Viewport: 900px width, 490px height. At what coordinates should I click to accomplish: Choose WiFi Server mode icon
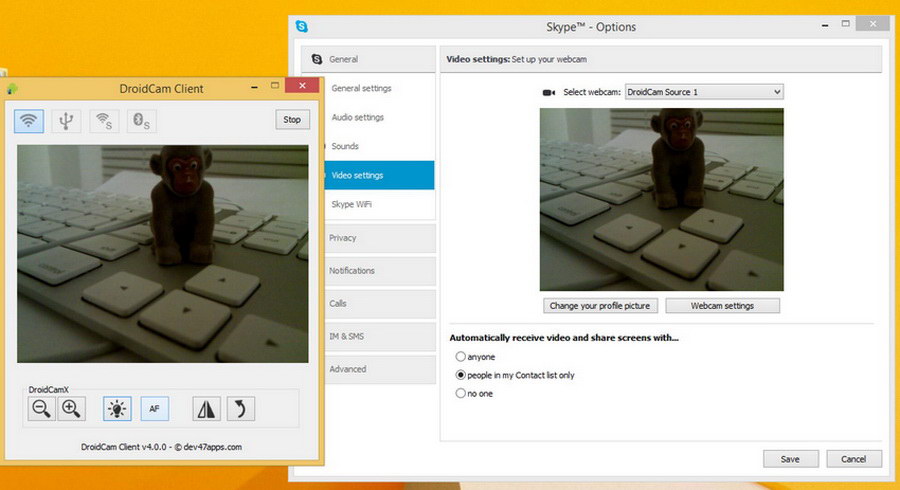(103, 121)
